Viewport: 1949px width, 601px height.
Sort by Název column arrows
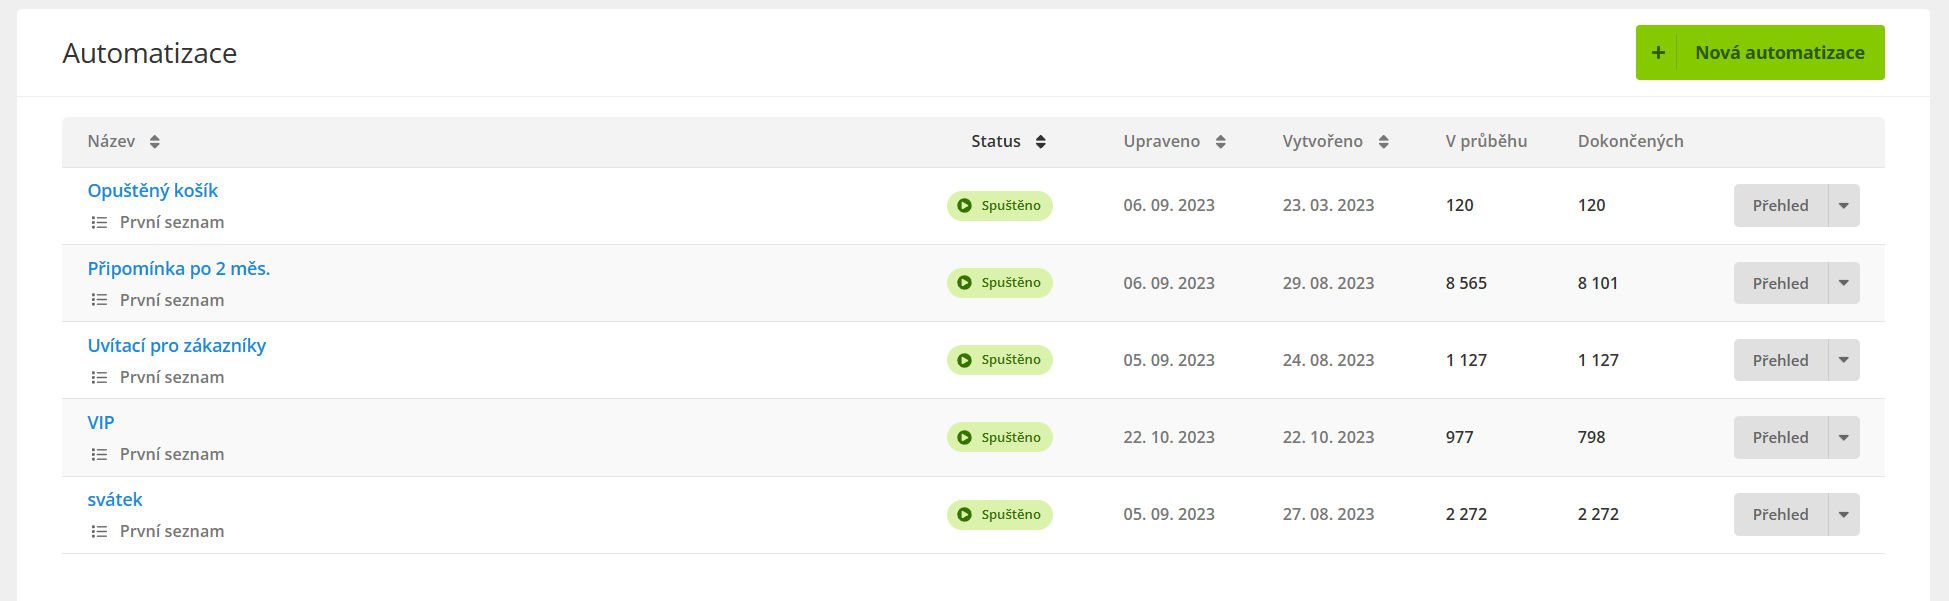155,142
